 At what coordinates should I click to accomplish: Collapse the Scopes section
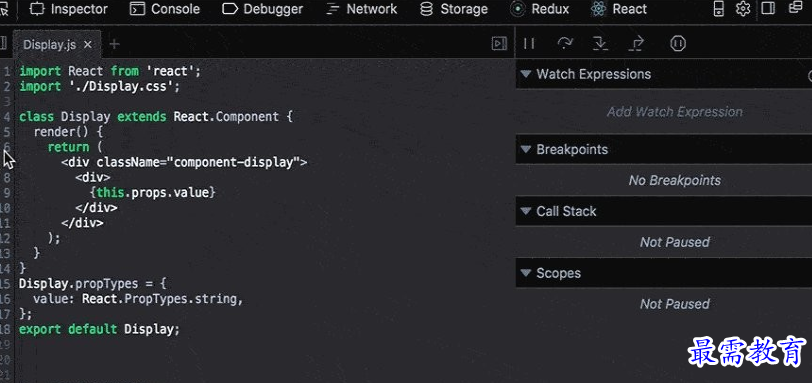[x=526, y=273]
